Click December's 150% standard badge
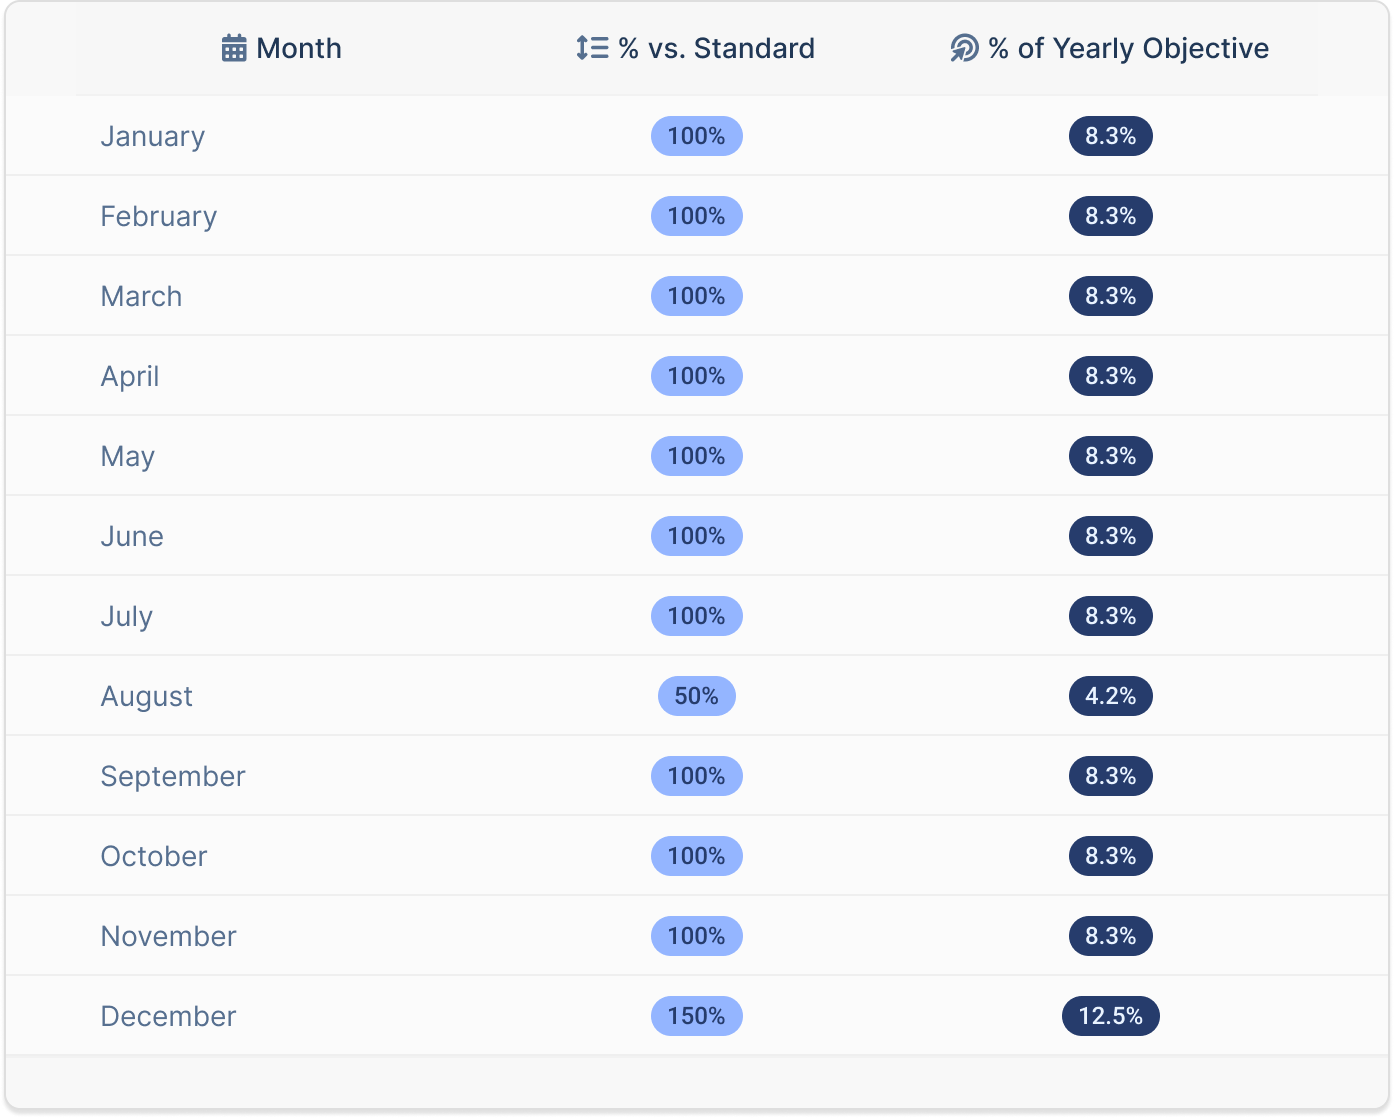This screenshot has height=1118, width=1394. pyautogui.click(x=696, y=1016)
